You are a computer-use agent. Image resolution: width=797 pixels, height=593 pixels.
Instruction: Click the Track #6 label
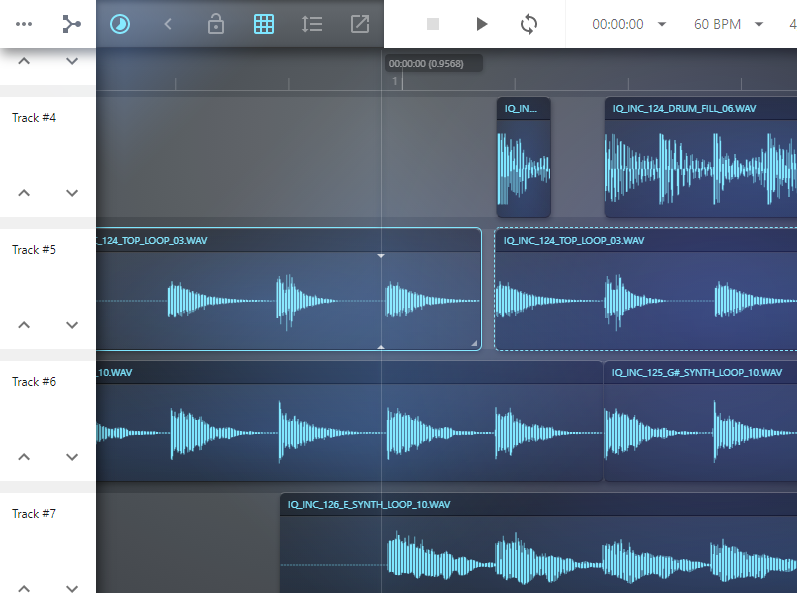(34, 382)
